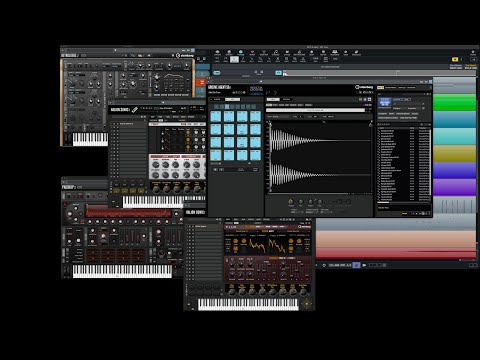This screenshot has width=480, height=360.
Task: Click the time display in Cubase transport bar
Action: [340, 265]
